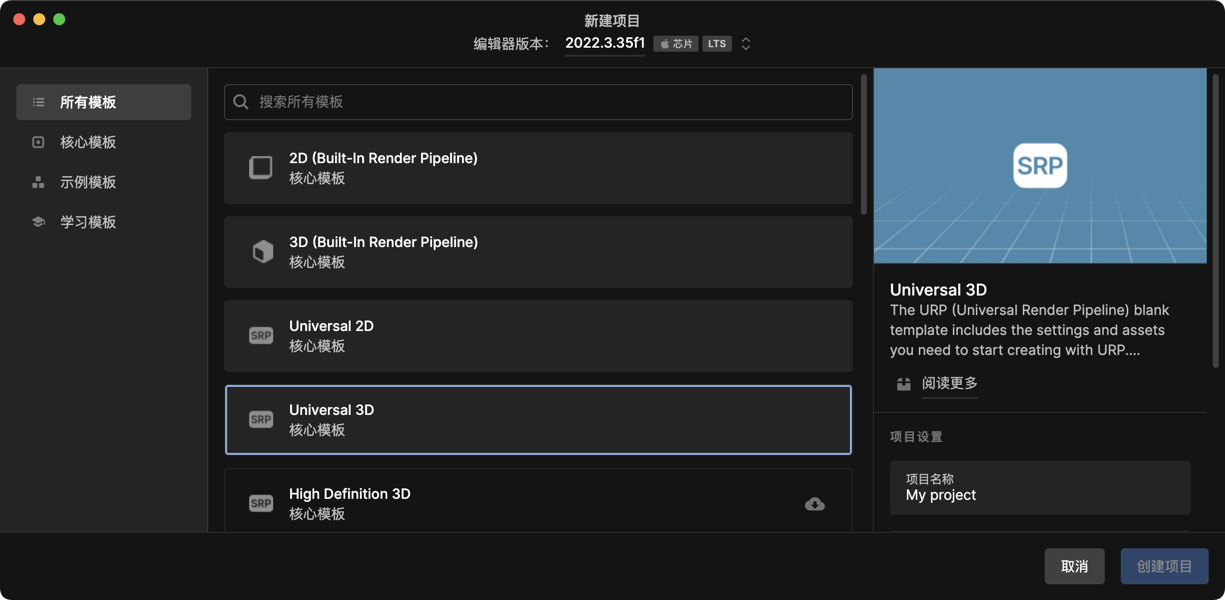The image size is (1225, 600).
Task: Edit the 项目名称 My project field
Action: click(1040, 495)
